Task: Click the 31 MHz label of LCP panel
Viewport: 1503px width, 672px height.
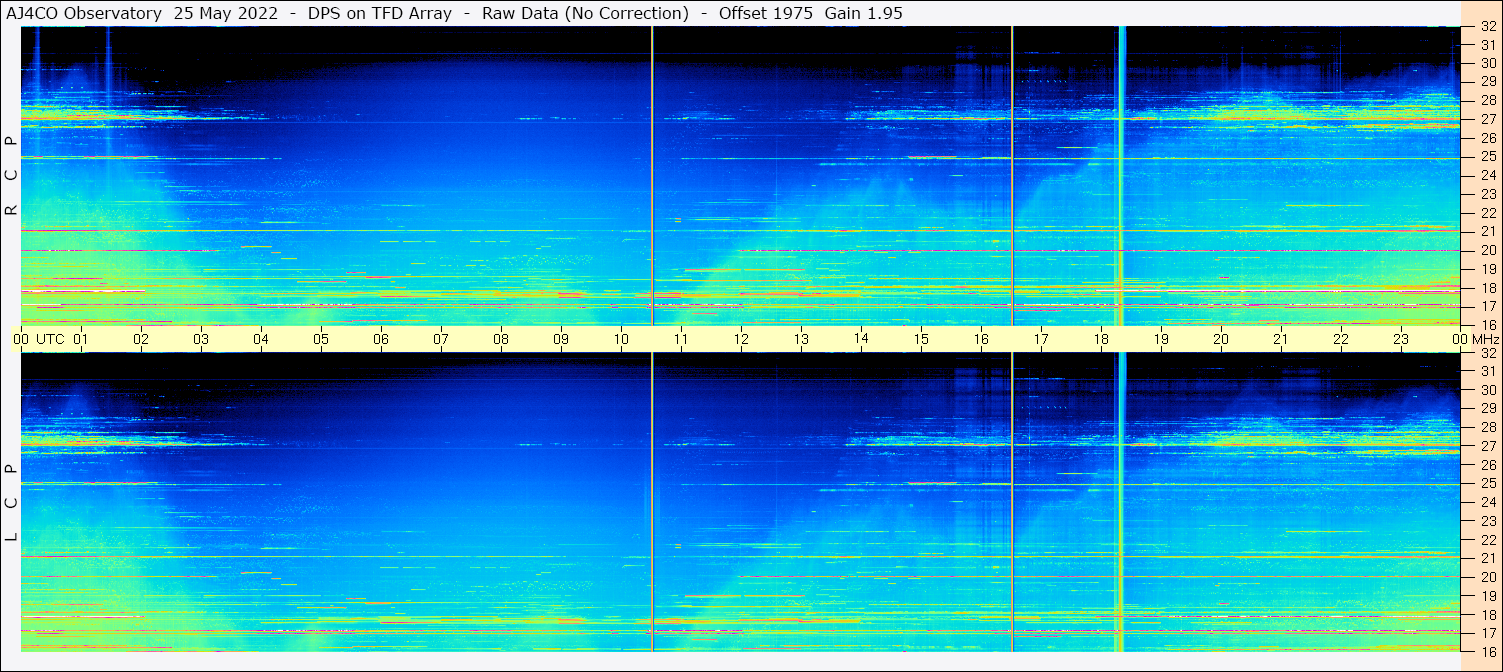Action: pos(1488,371)
